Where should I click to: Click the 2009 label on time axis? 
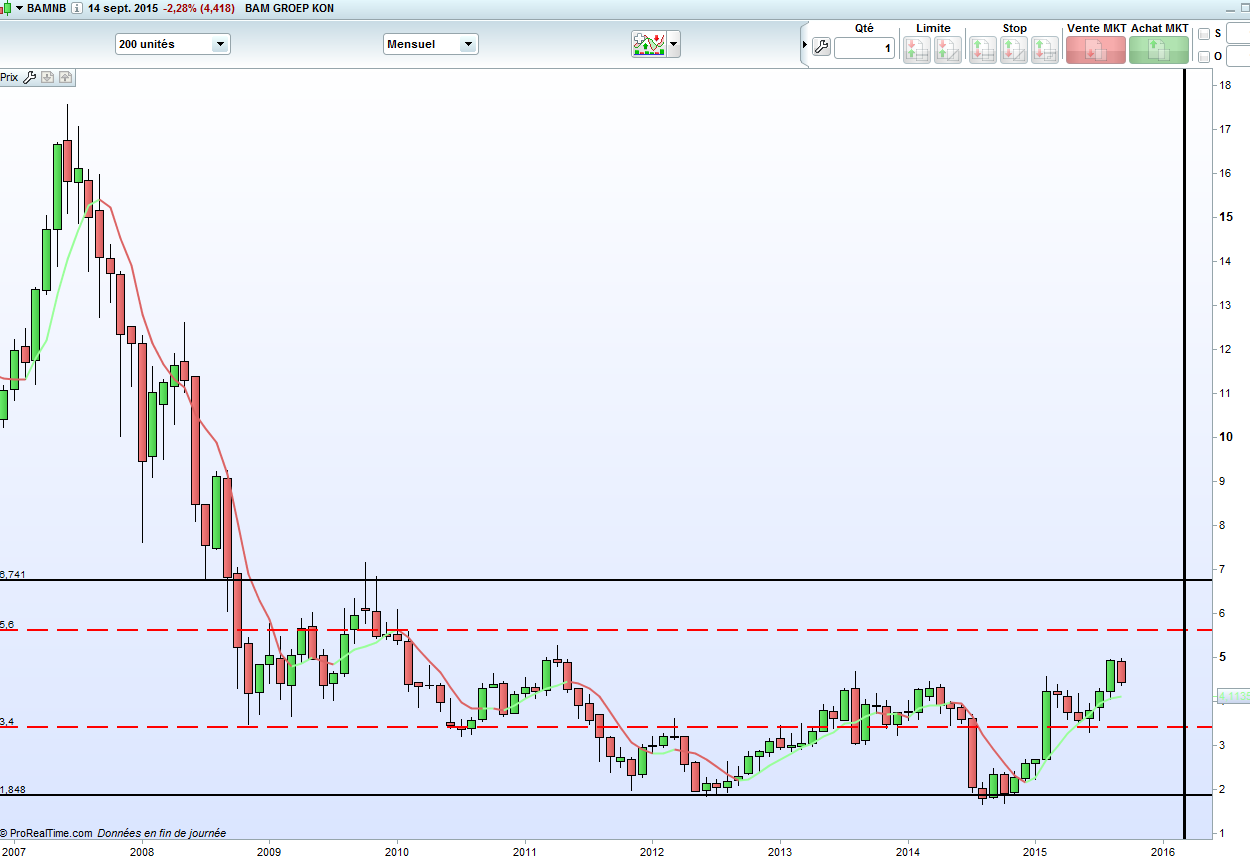coord(269,851)
